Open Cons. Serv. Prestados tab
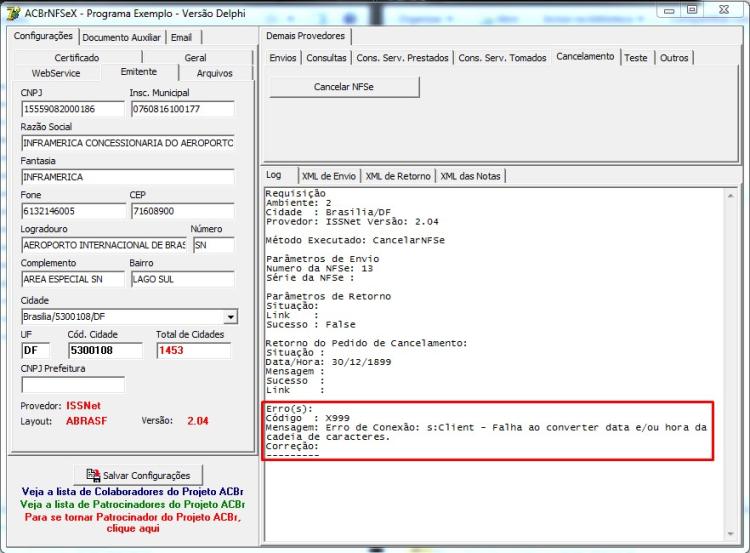Screen dimensions: 750x553 pyautogui.click(x=402, y=58)
